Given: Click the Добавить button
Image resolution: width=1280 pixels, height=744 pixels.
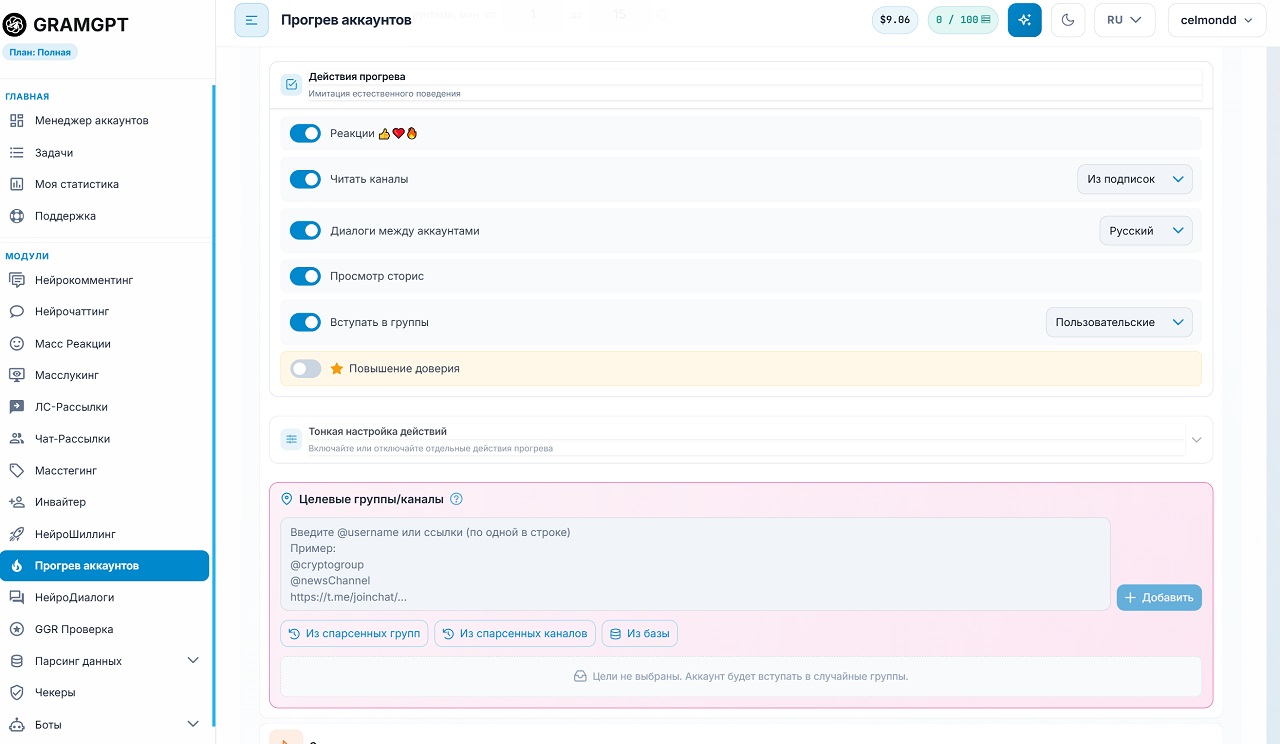Looking at the screenshot, I should point(1159,597).
